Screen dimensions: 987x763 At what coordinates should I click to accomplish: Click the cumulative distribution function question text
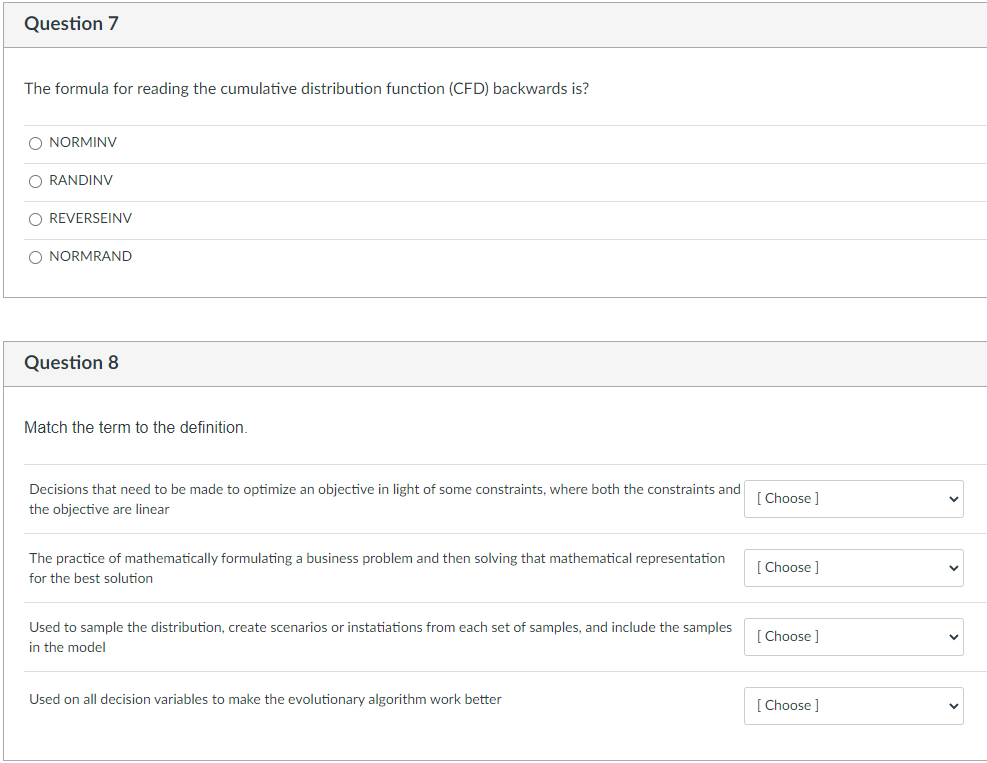click(306, 89)
